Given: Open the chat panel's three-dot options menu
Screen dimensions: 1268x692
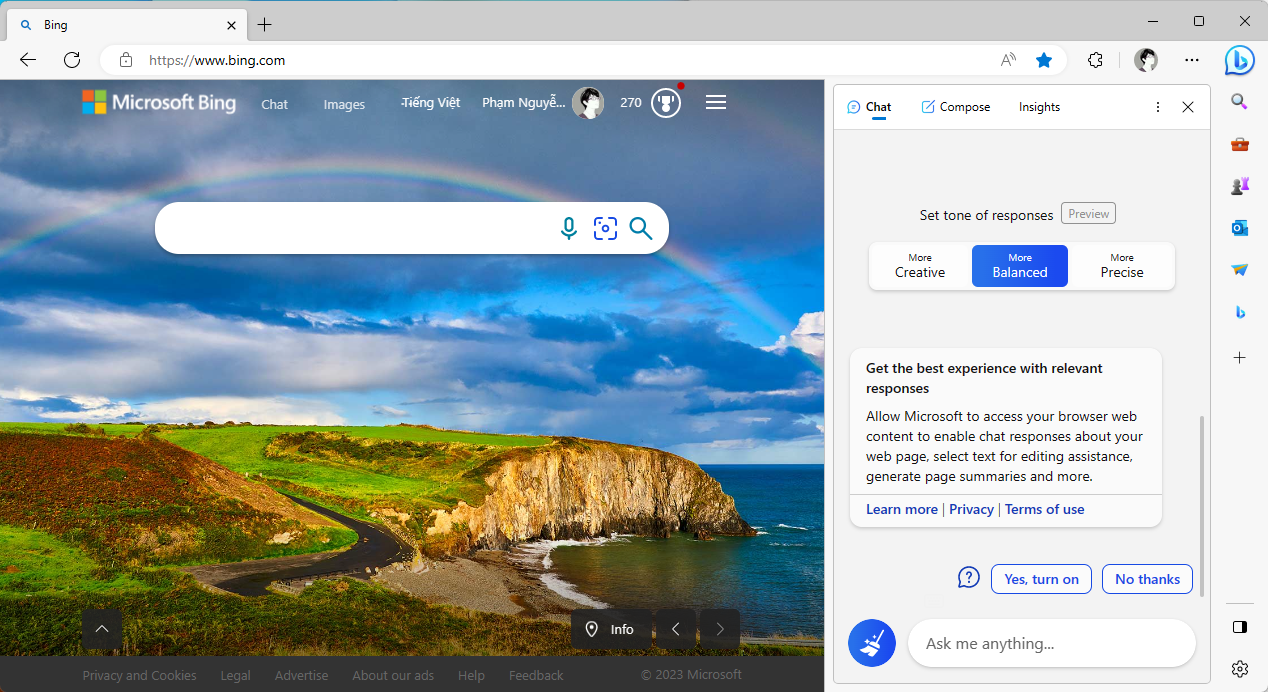Looking at the screenshot, I should pos(1157,106).
